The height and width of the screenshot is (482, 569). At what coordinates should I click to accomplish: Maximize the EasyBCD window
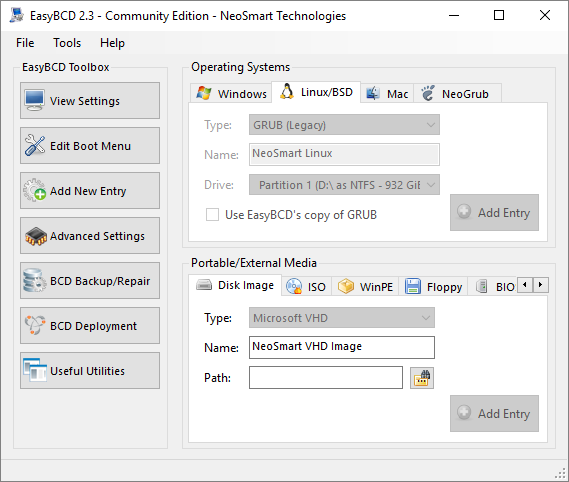click(499, 15)
